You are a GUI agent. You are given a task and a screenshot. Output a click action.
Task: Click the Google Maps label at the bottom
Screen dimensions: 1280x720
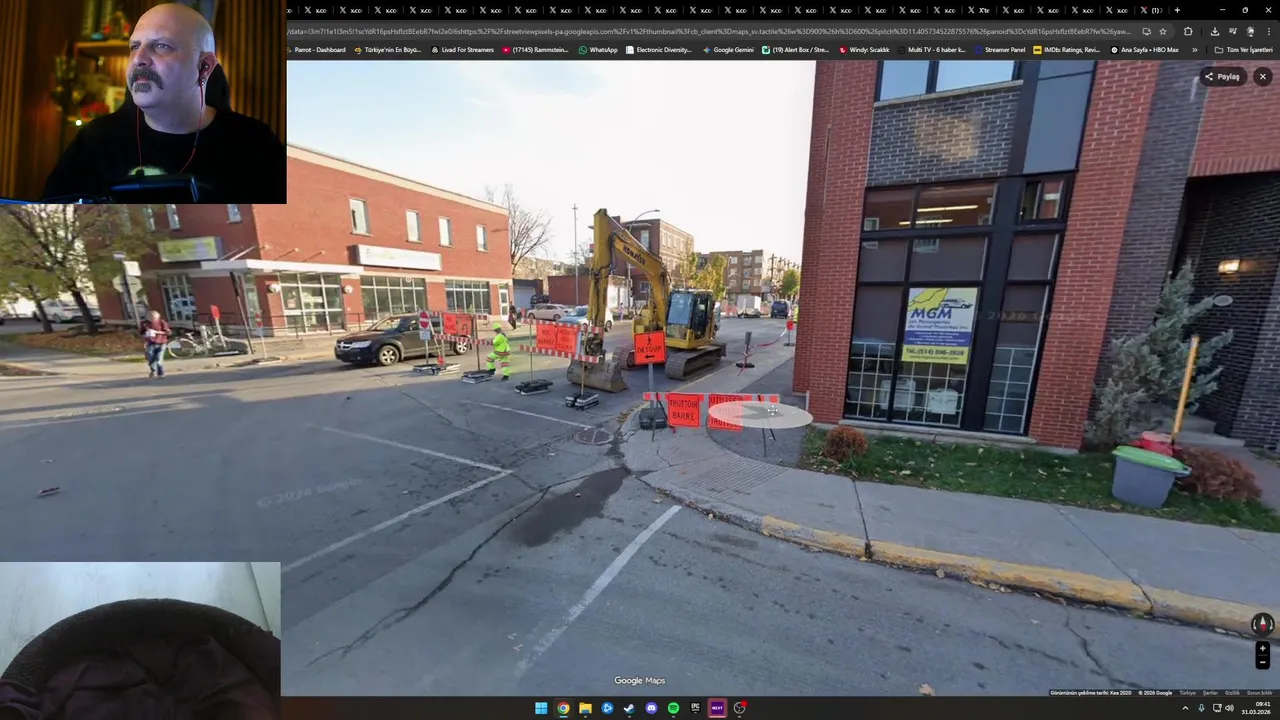click(640, 681)
